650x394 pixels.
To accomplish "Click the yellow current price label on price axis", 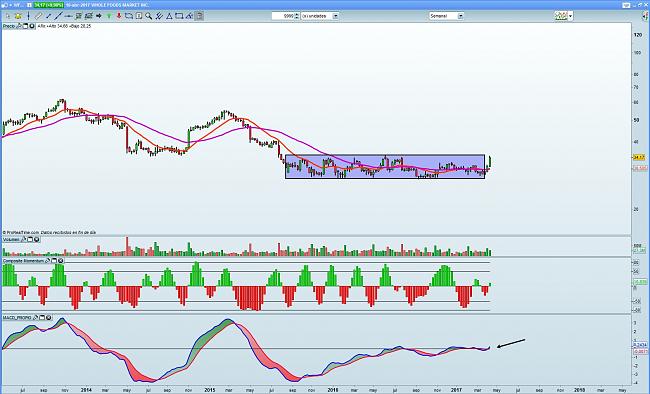I will pos(639,158).
